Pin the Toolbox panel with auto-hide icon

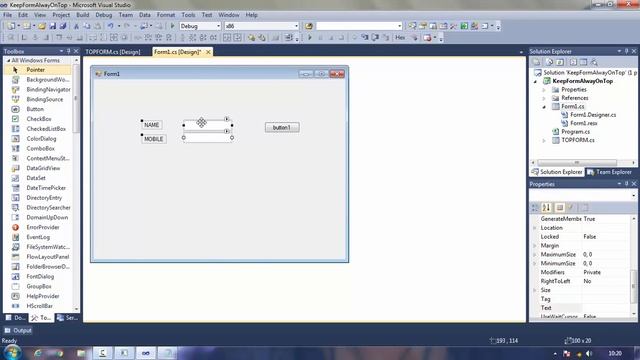tap(69, 51)
